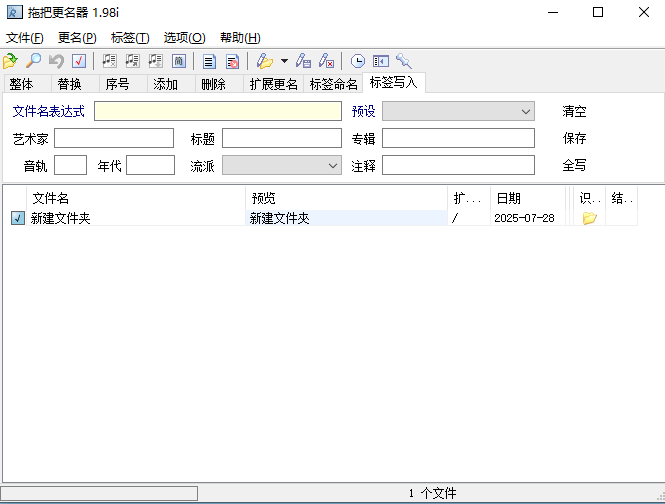The width and height of the screenshot is (665, 504).
Task: Click the folder icon in 新建文件夹 row
Action: tap(590, 218)
